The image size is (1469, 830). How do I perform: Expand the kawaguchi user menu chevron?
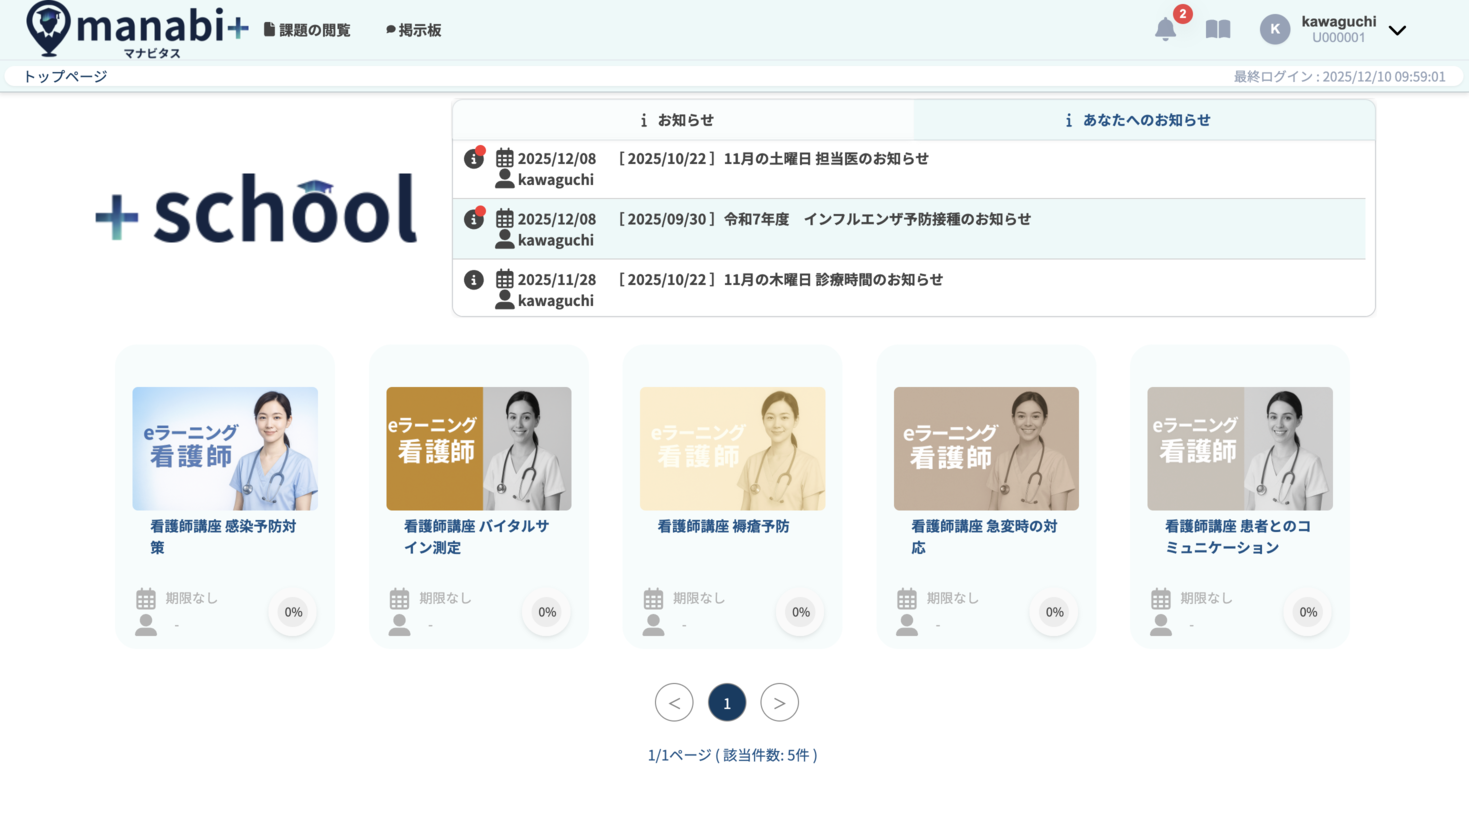click(x=1397, y=30)
